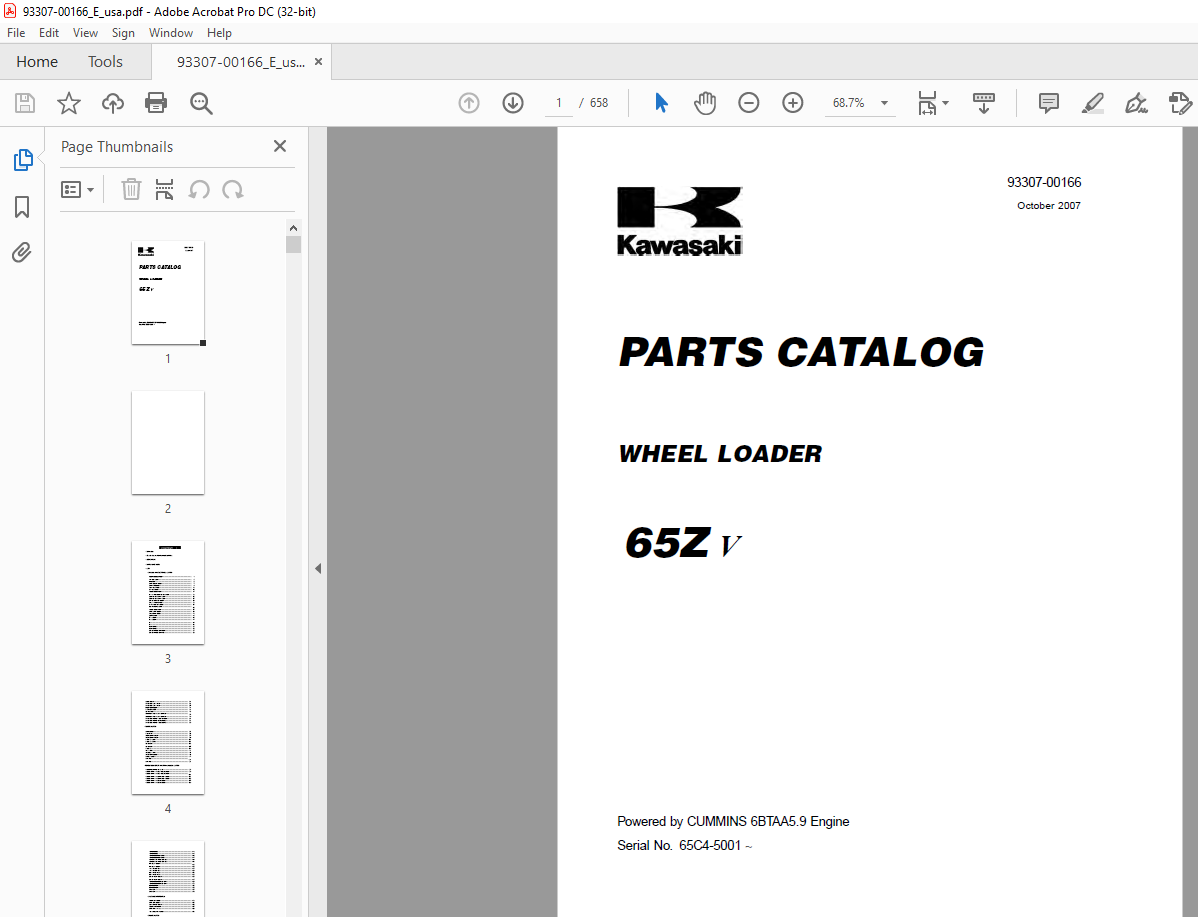Click the PARTS CATALOG title text
Viewport: 1198px width, 917px height.
tap(801, 352)
